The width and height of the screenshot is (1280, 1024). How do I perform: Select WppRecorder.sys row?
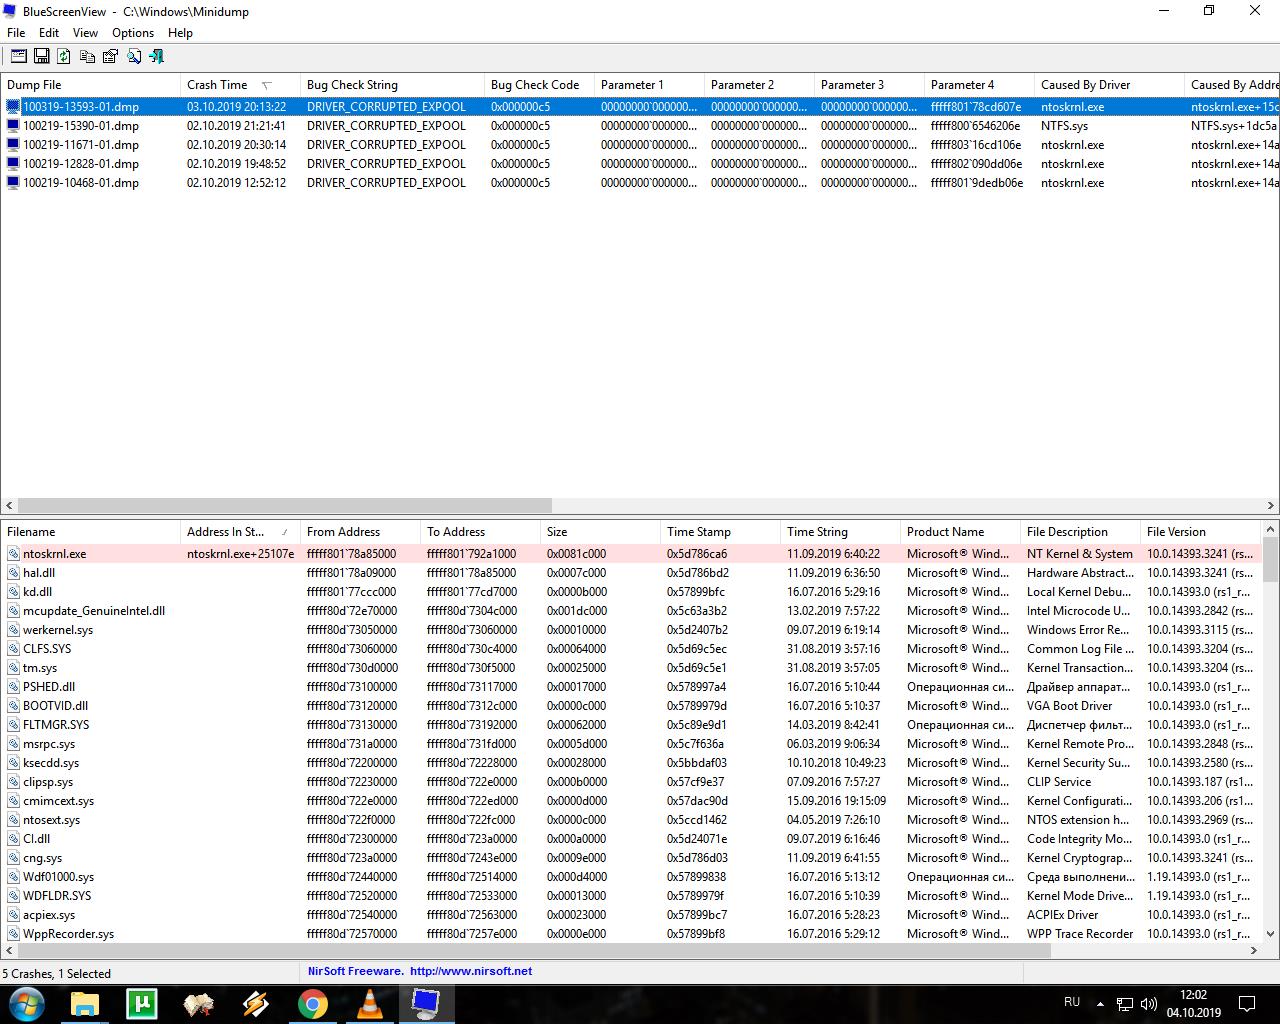click(x=631, y=934)
